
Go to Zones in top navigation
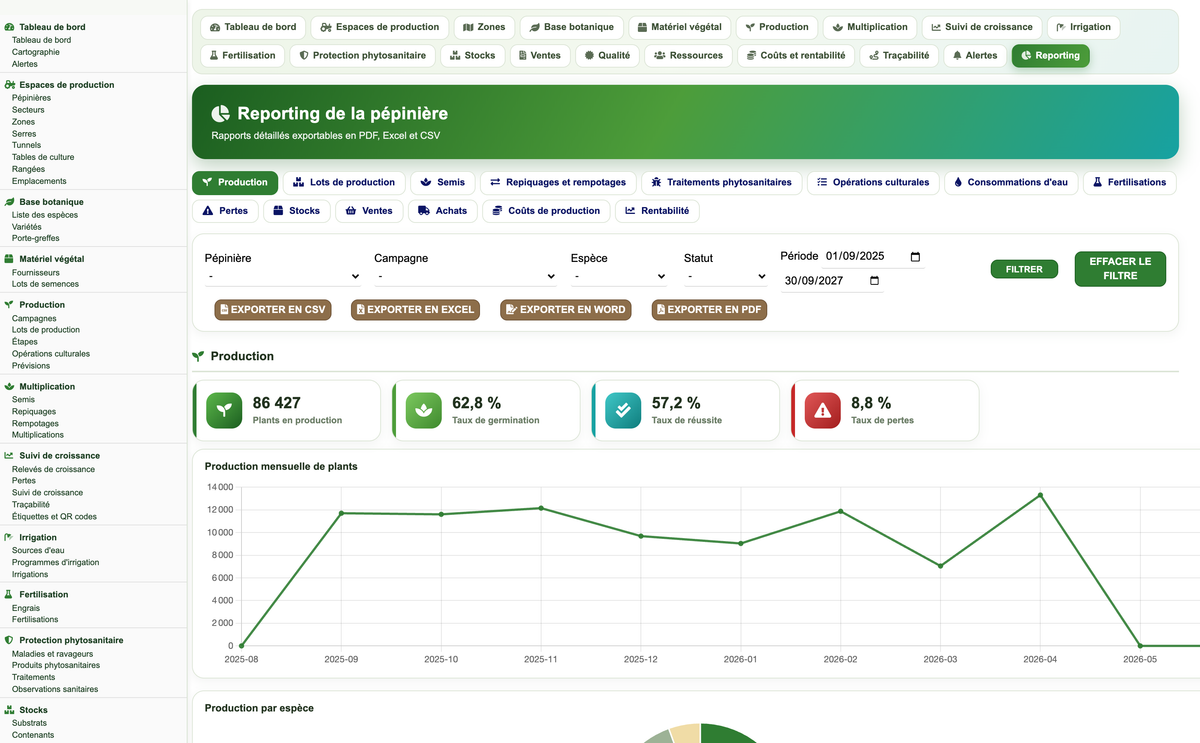484,27
